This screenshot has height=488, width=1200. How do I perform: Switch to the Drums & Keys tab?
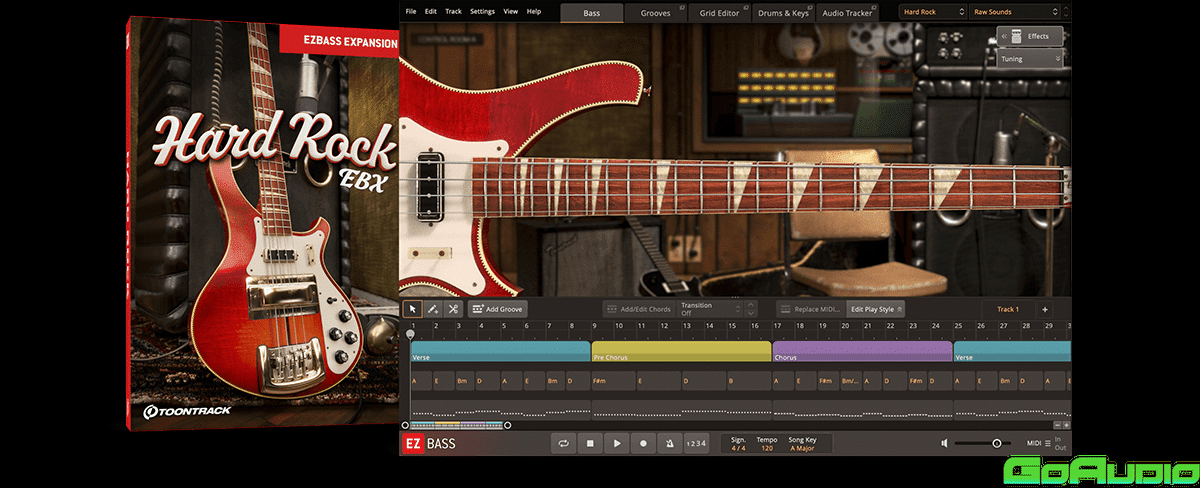(x=783, y=12)
